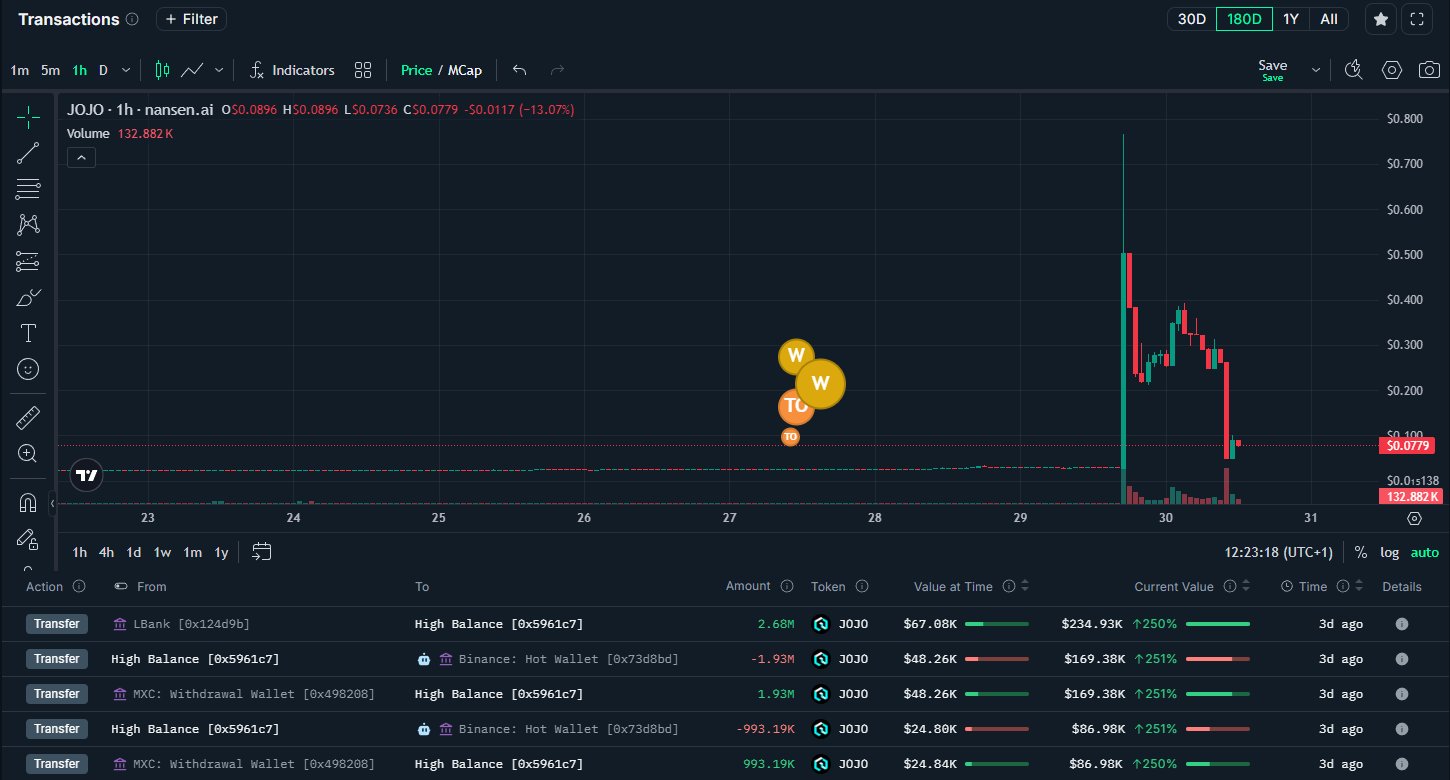Toggle logarithmic scale
The image size is (1450, 780).
coord(1389,552)
